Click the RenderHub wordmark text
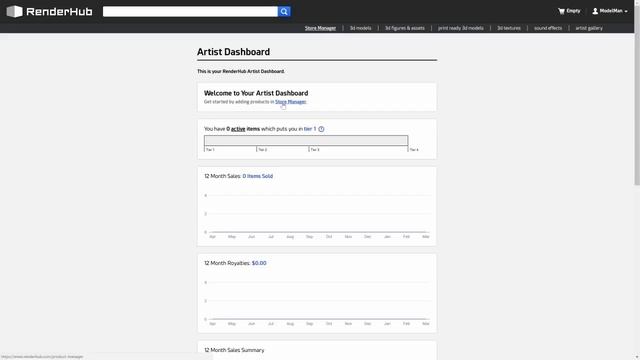640x360 pixels. pyautogui.click(x=59, y=11)
